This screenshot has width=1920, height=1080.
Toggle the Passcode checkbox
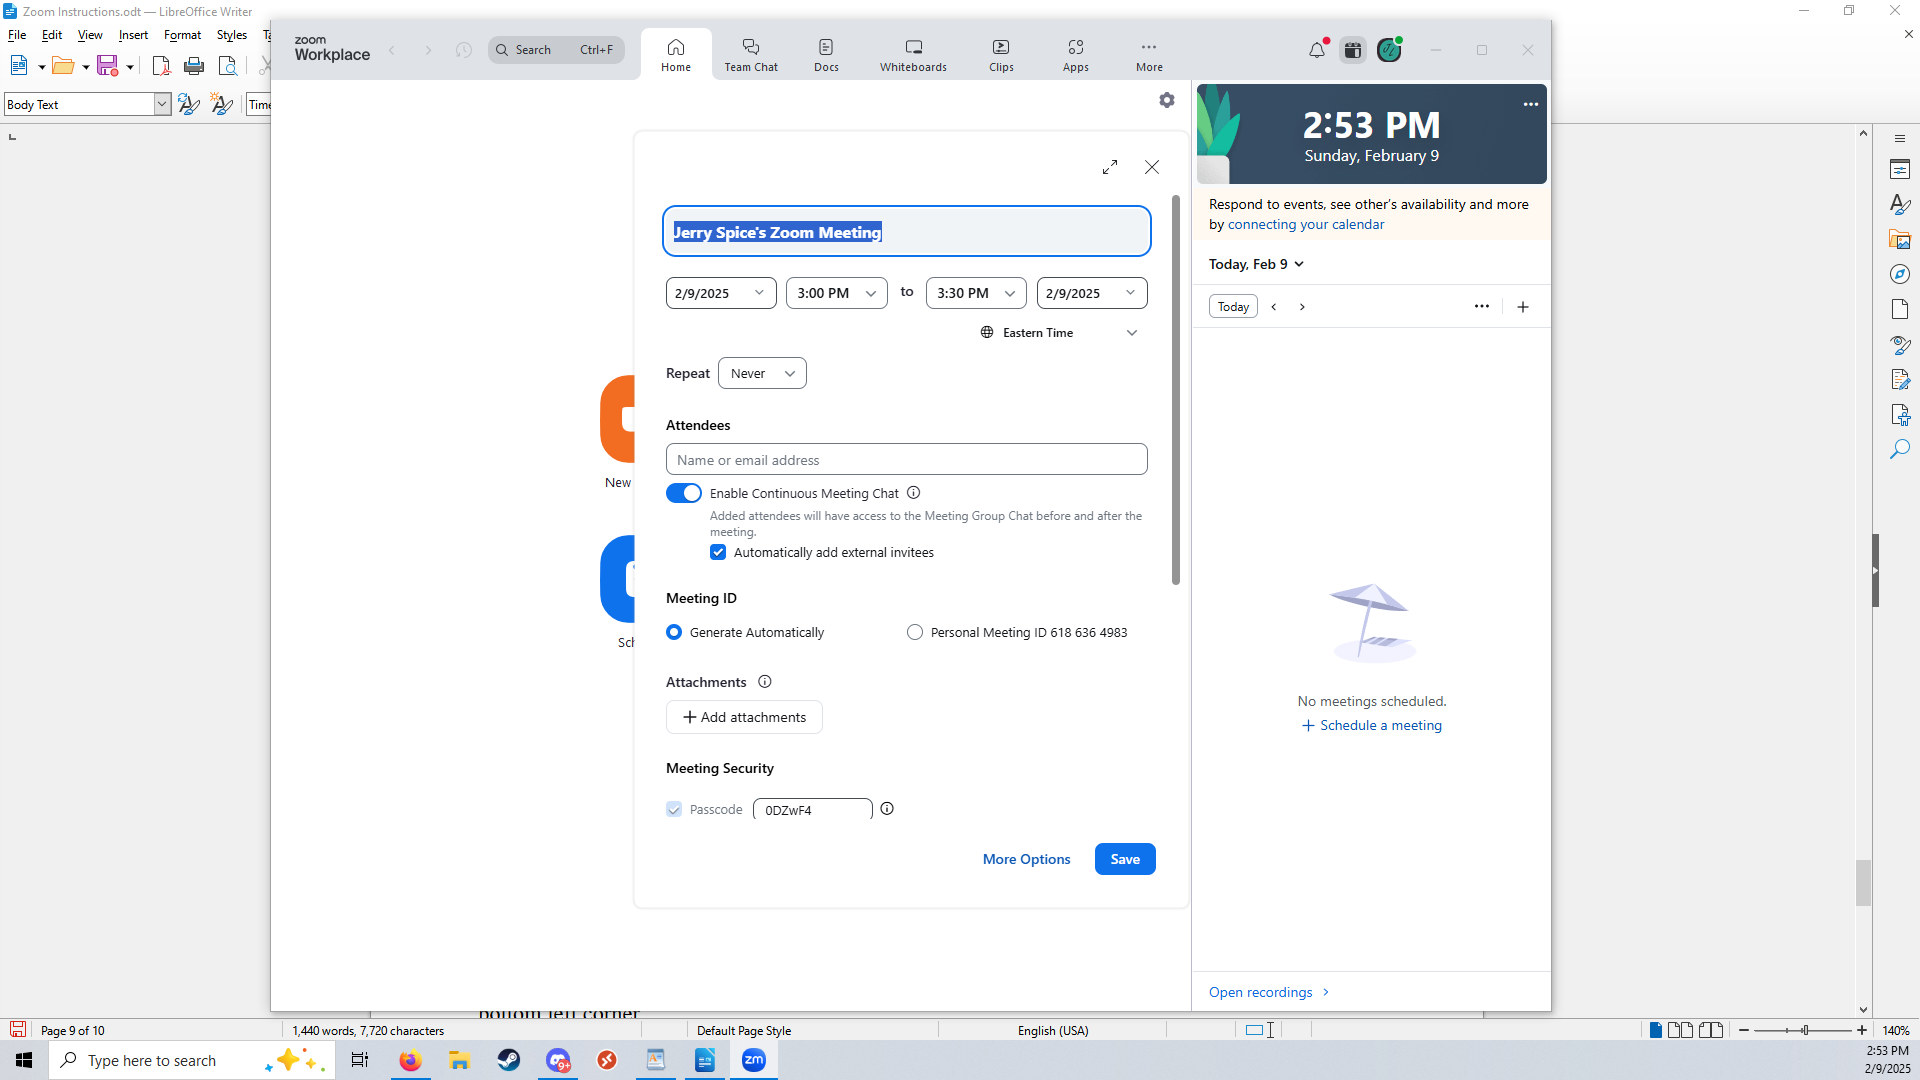674,809
